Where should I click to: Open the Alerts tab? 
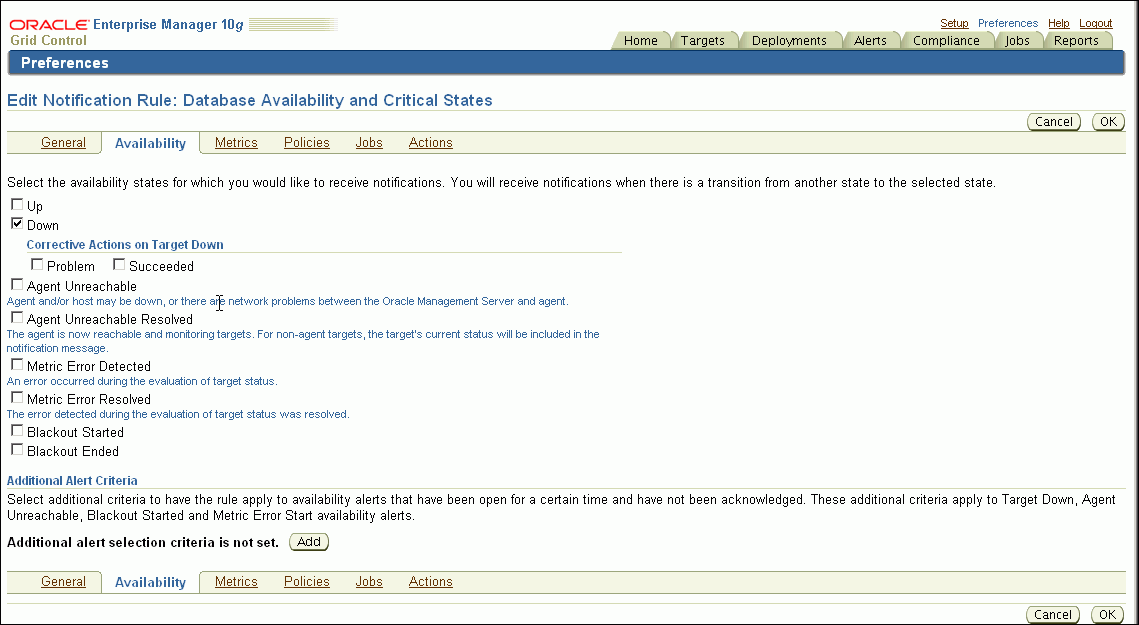pos(870,41)
